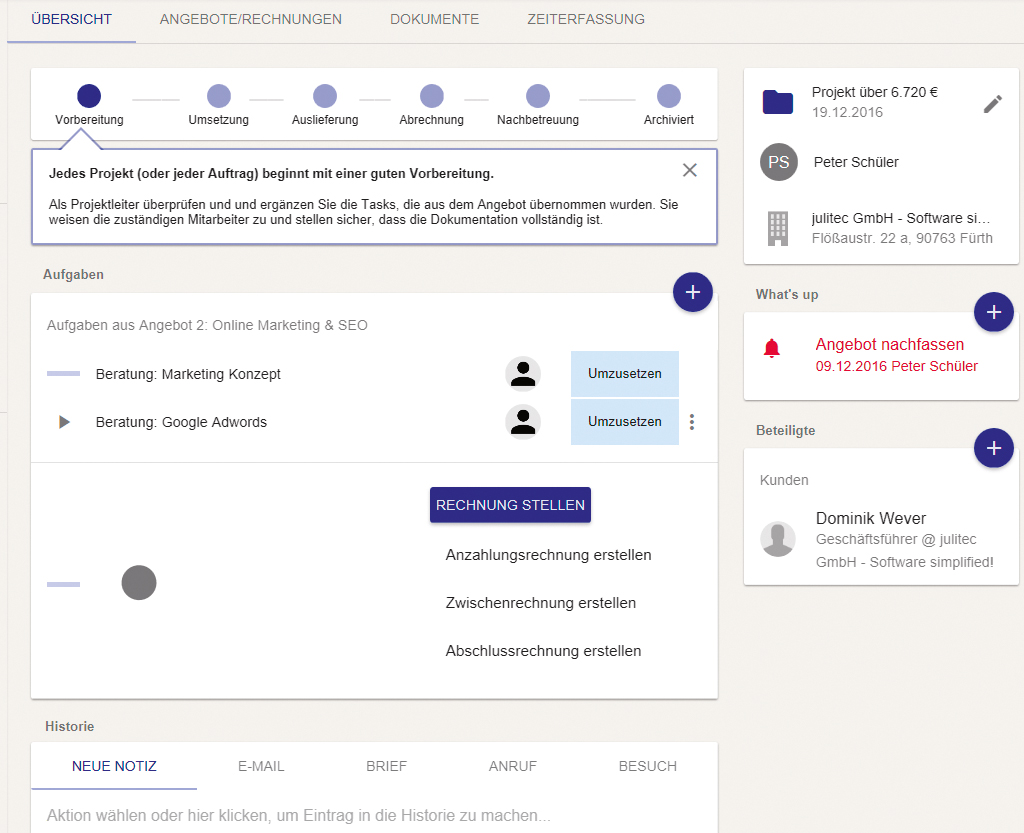Viewport: 1024px width, 833px height.
Task: Add participant via Beteiligte plus button
Action: 993,448
